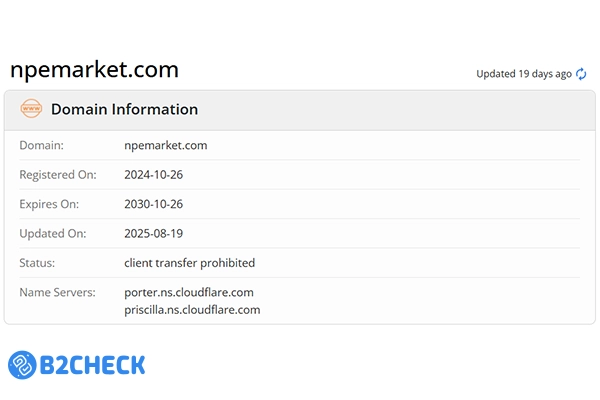Click the expiry date 2030-10-26
Screen dimensions: 600x400
(x=153, y=204)
